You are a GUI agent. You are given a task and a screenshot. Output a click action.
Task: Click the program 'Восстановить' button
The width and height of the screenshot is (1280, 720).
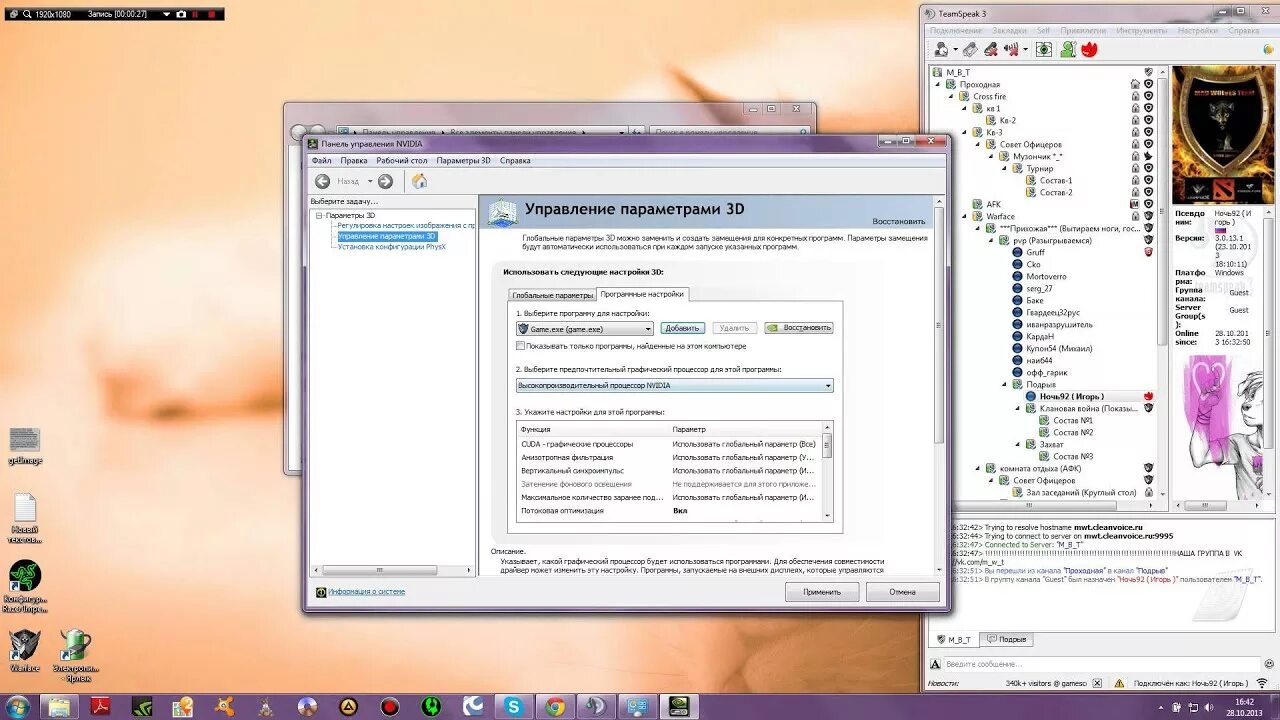pyautogui.click(x=799, y=328)
